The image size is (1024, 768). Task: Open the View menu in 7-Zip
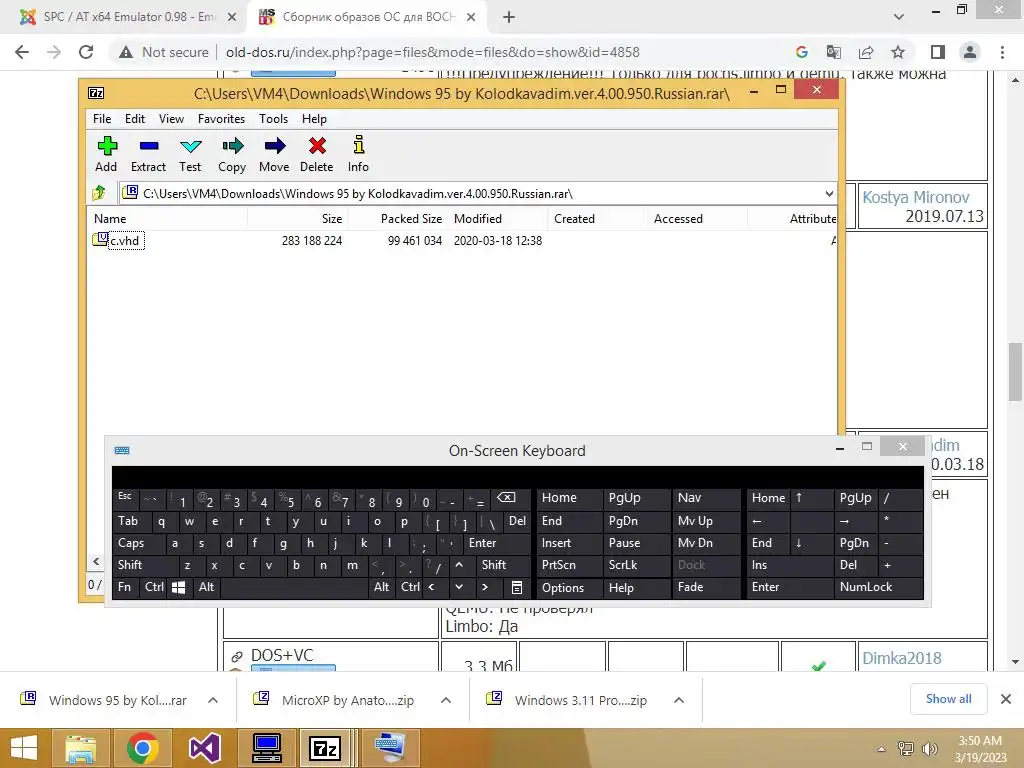(x=171, y=119)
